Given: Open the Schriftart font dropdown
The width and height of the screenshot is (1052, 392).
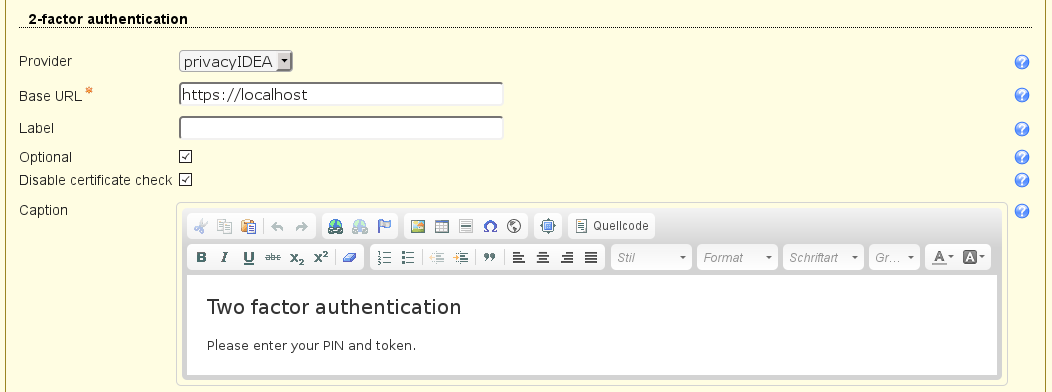Looking at the screenshot, I should pos(823,257).
